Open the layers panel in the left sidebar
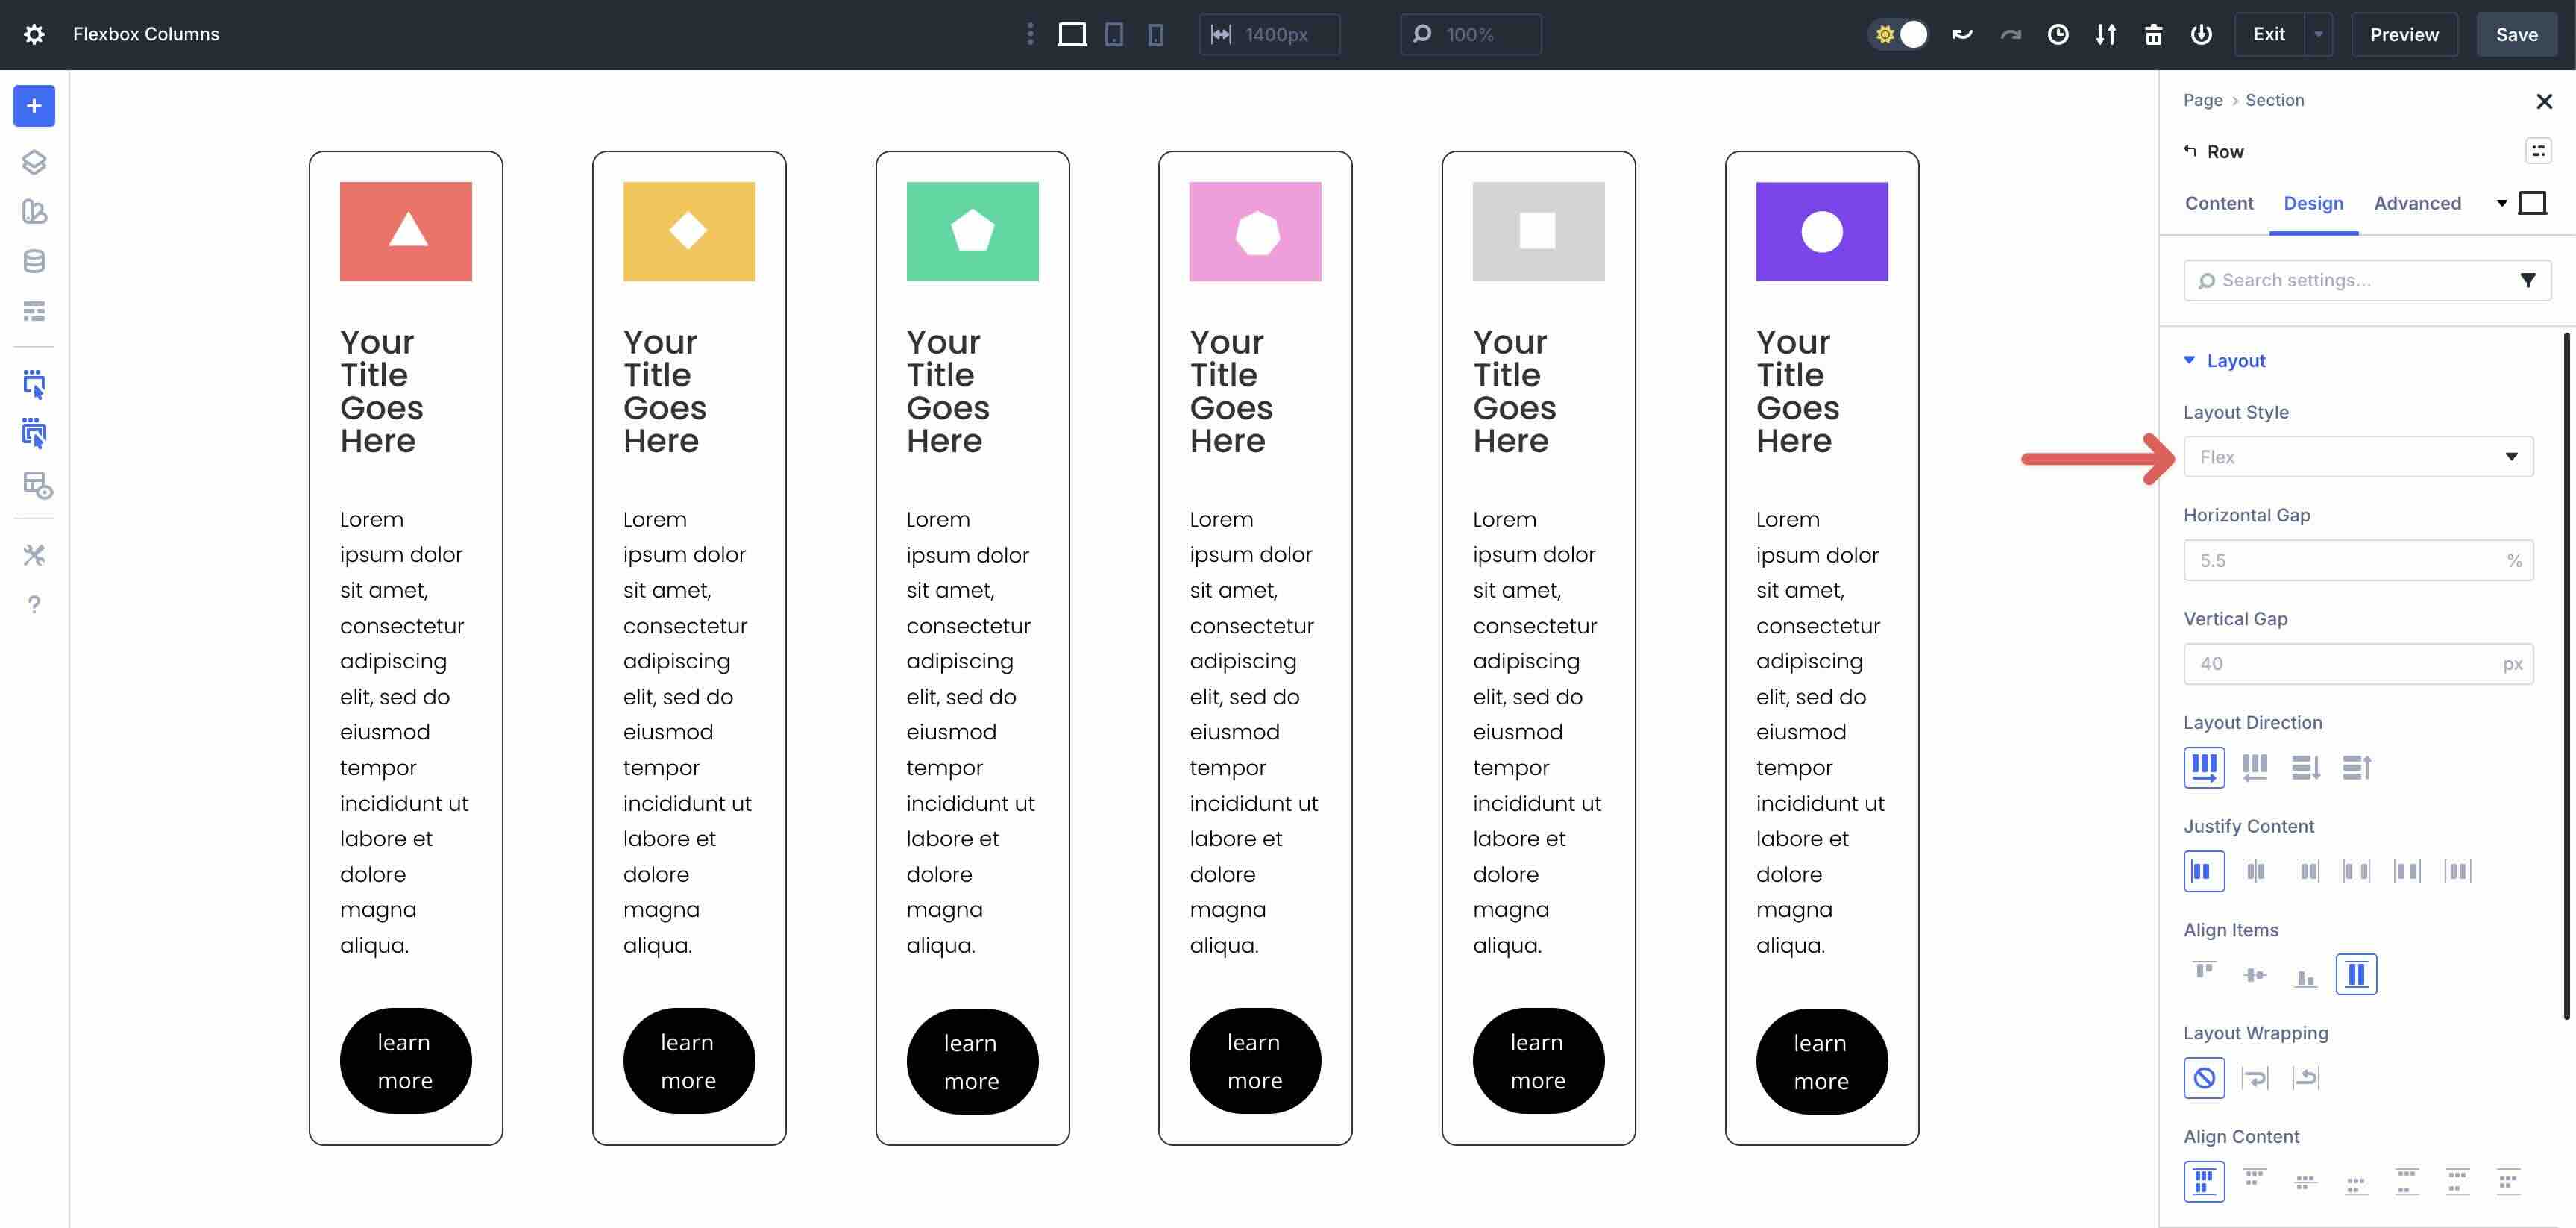Image resolution: width=2576 pixels, height=1228 pixels. (x=34, y=162)
